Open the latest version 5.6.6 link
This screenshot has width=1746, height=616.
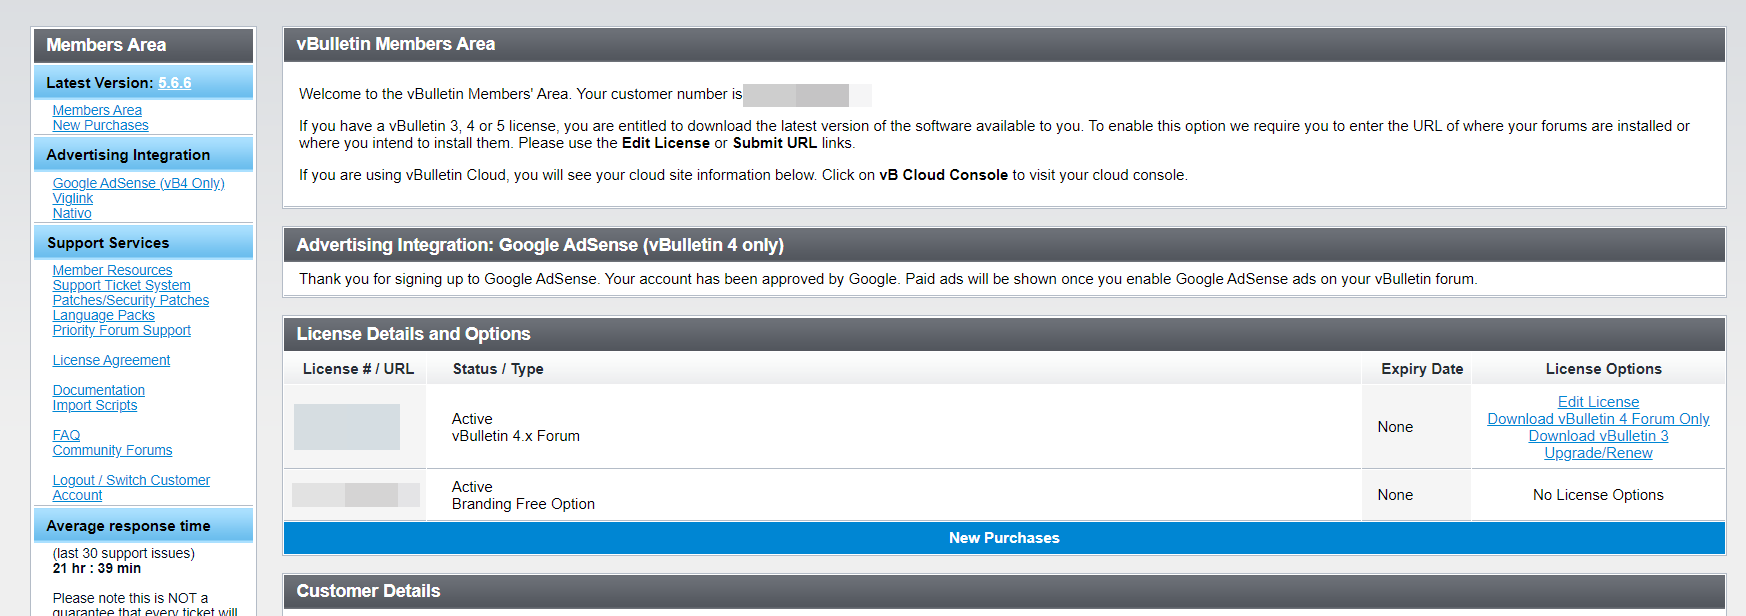pyautogui.click(x=174, y=83)
